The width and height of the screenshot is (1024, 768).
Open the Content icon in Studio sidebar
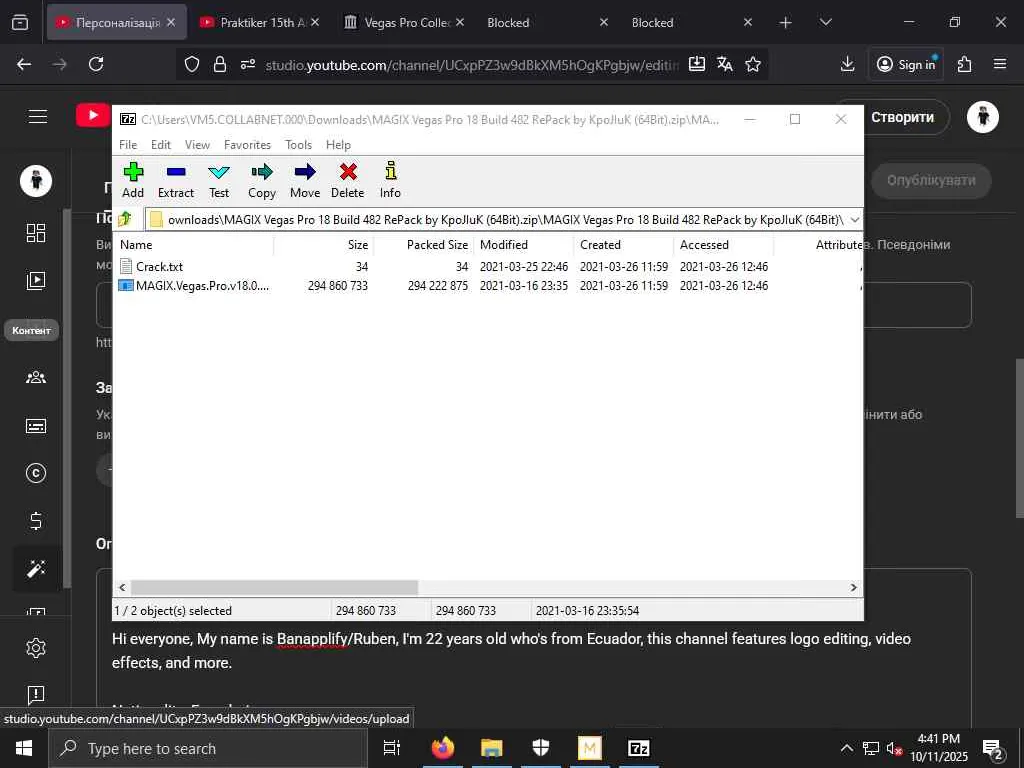(36, 281)
